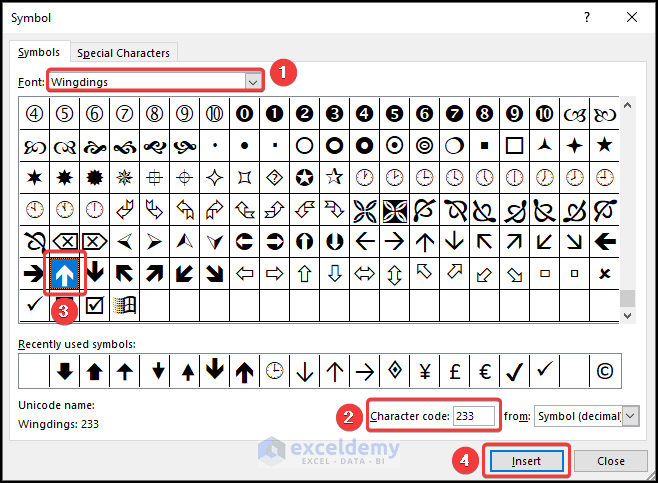Select the black five-pointed star symbol

[604, 145]
